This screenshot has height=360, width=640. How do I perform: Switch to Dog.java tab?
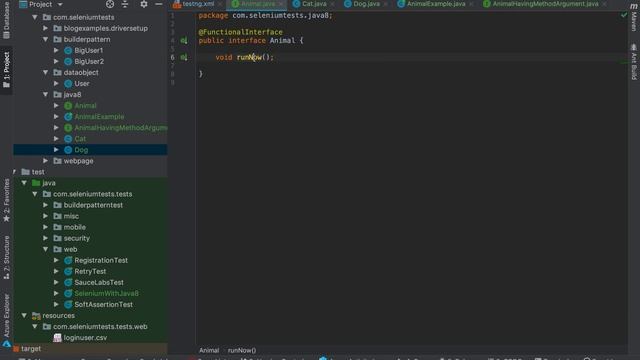pyautogui.click(x=366, y=4)
